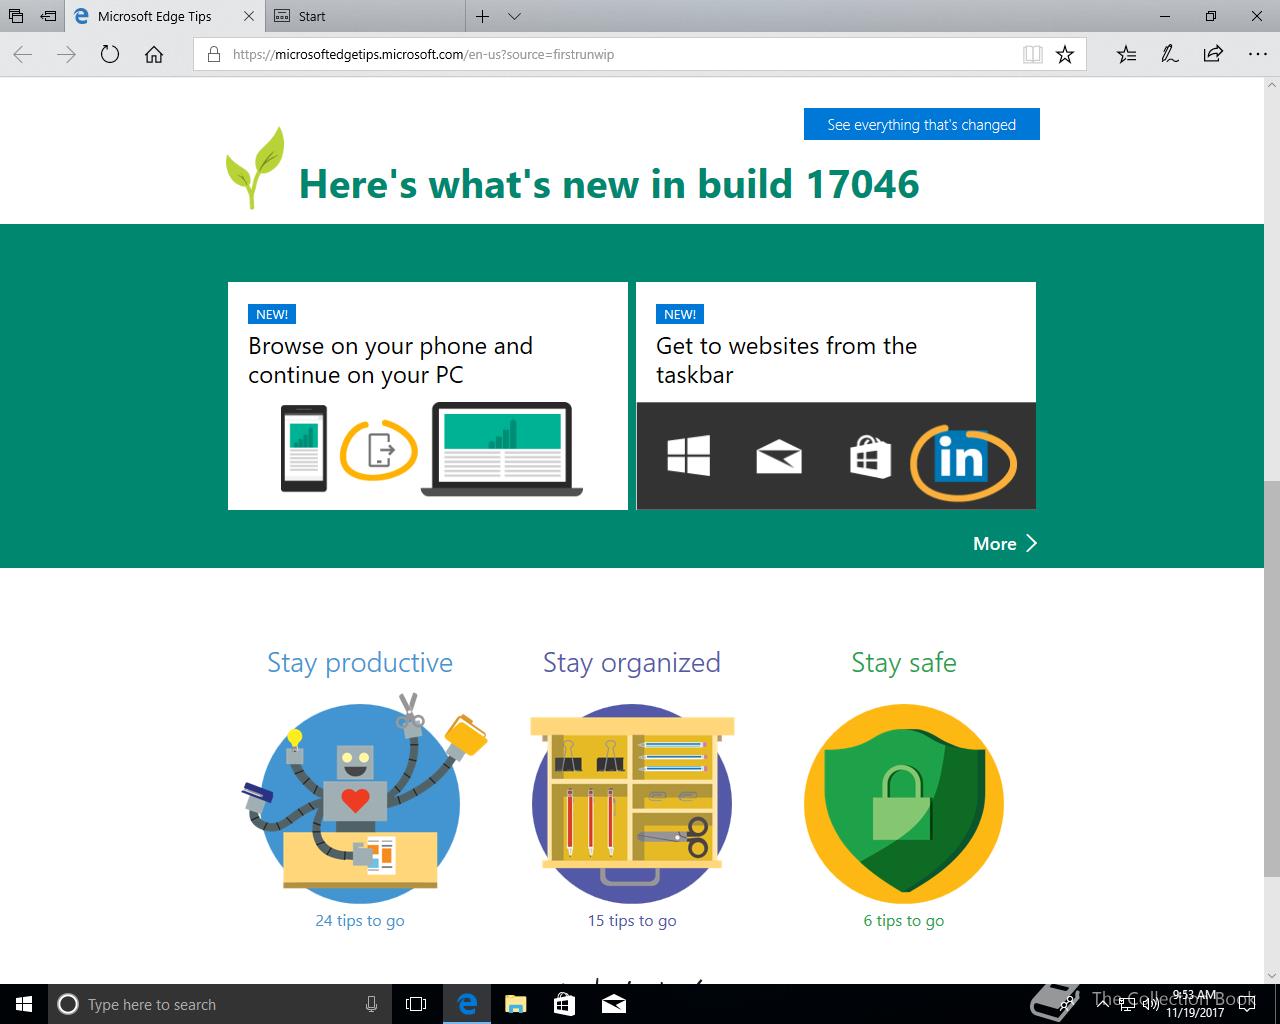The width and height of the screenshot is (1280, 1024).
Task: Share this page
Action: pyautogui.click(x=1213, y=55)
